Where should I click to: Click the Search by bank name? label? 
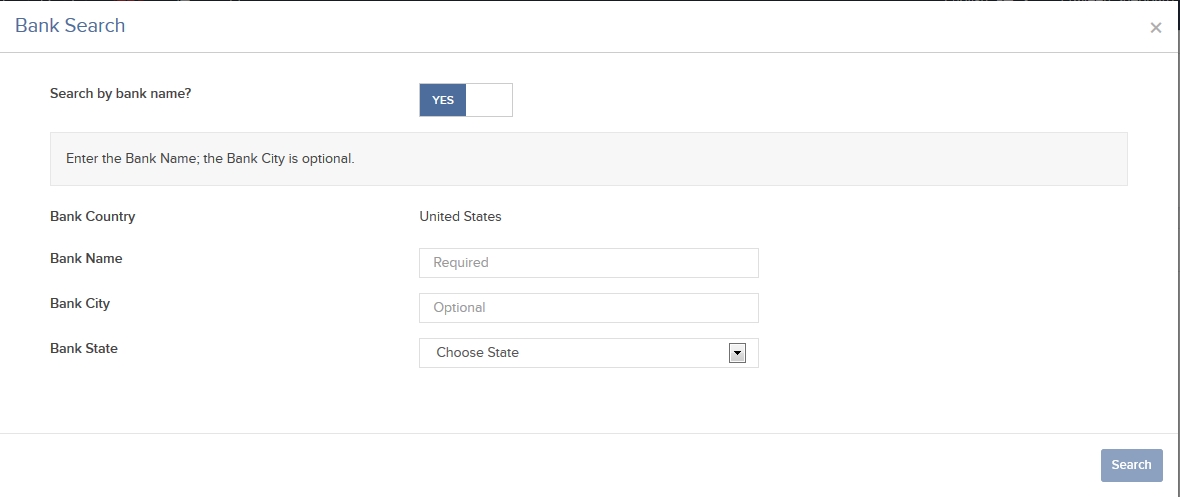pos(120,94)
